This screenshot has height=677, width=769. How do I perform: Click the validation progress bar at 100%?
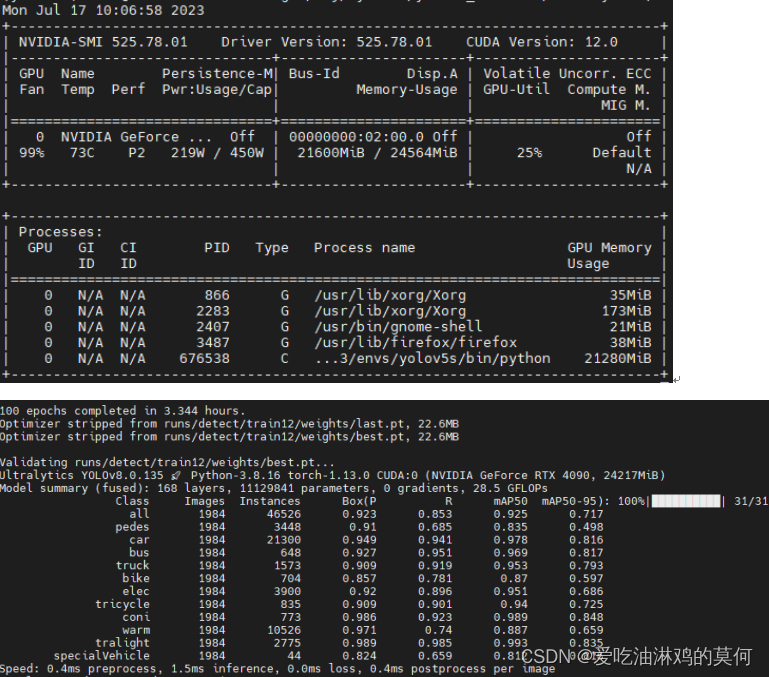point(686,501)
